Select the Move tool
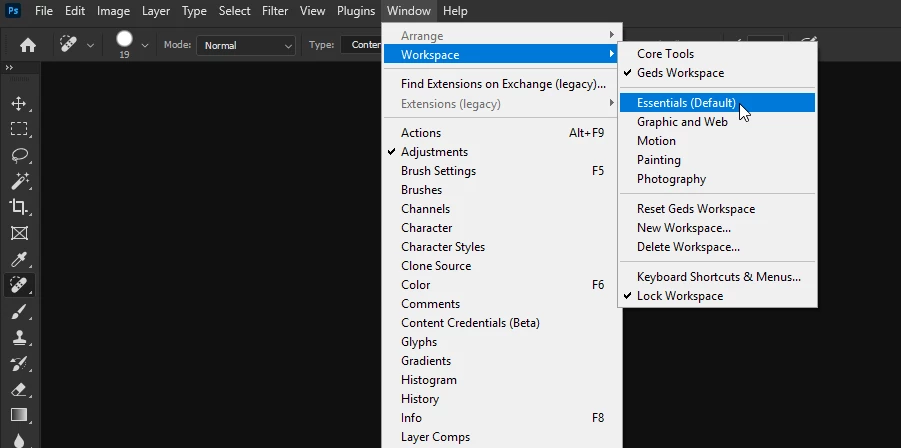The image size is (901, 448). point(19,103)
